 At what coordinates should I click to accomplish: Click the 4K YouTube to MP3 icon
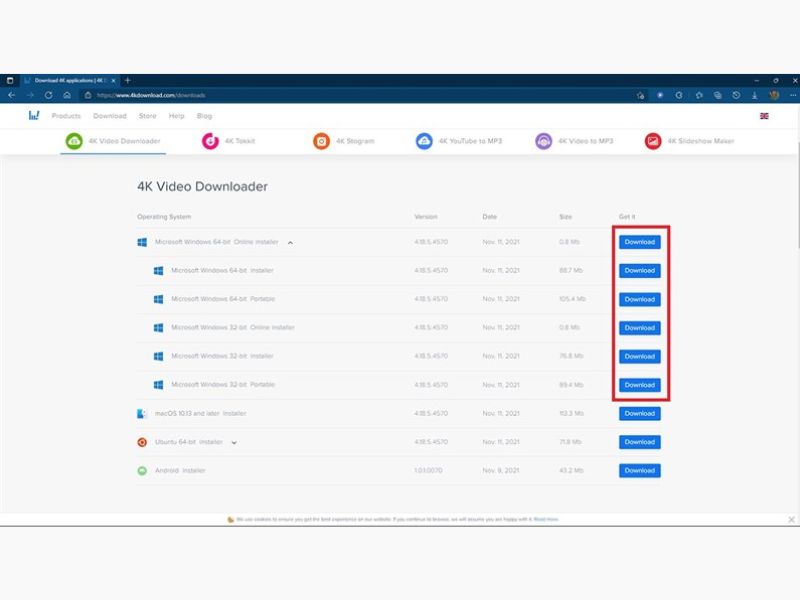click(424, 141)
